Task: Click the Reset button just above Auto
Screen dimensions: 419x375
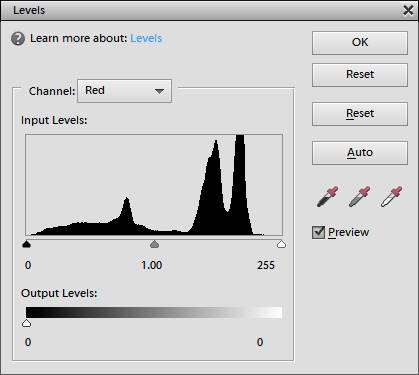Action: click(x=360, y=114)
